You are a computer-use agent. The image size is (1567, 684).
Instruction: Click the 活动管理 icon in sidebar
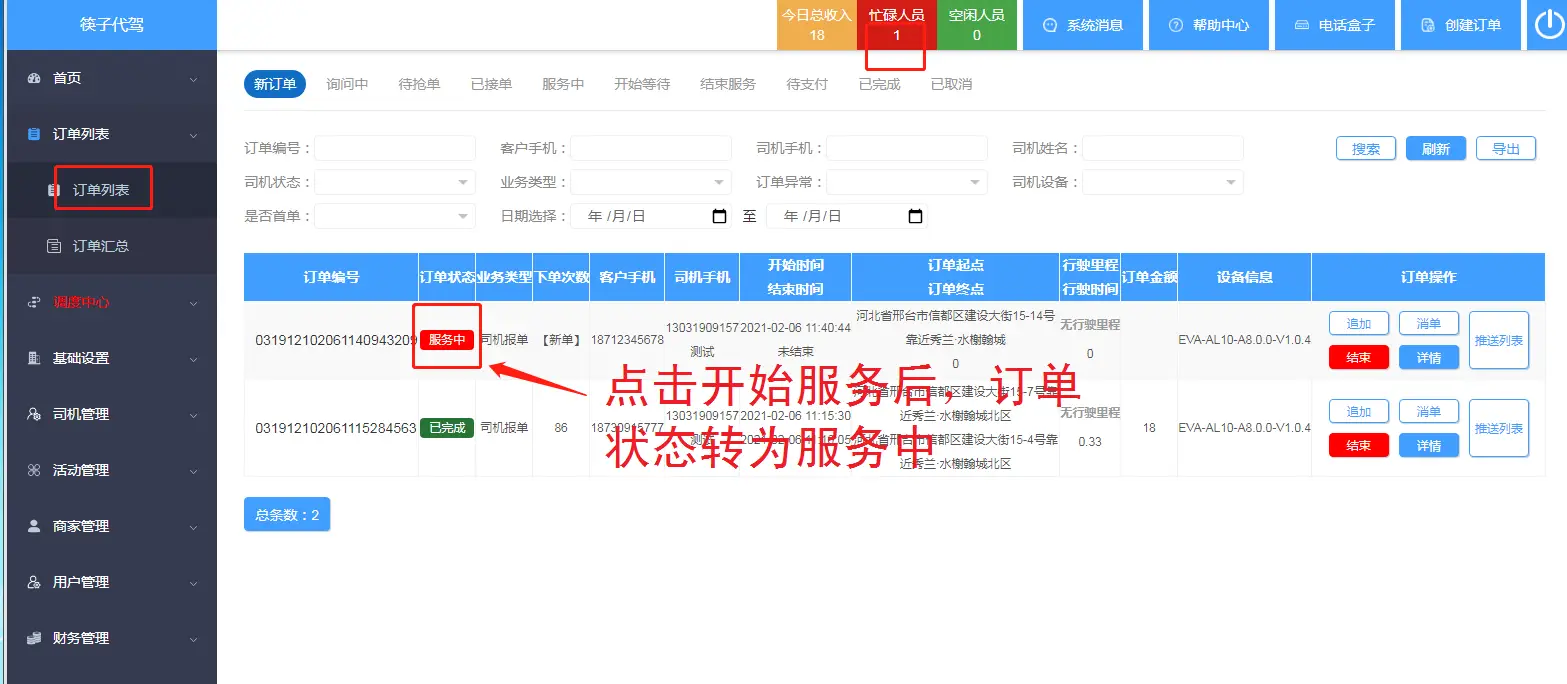(x=34, y=470)
